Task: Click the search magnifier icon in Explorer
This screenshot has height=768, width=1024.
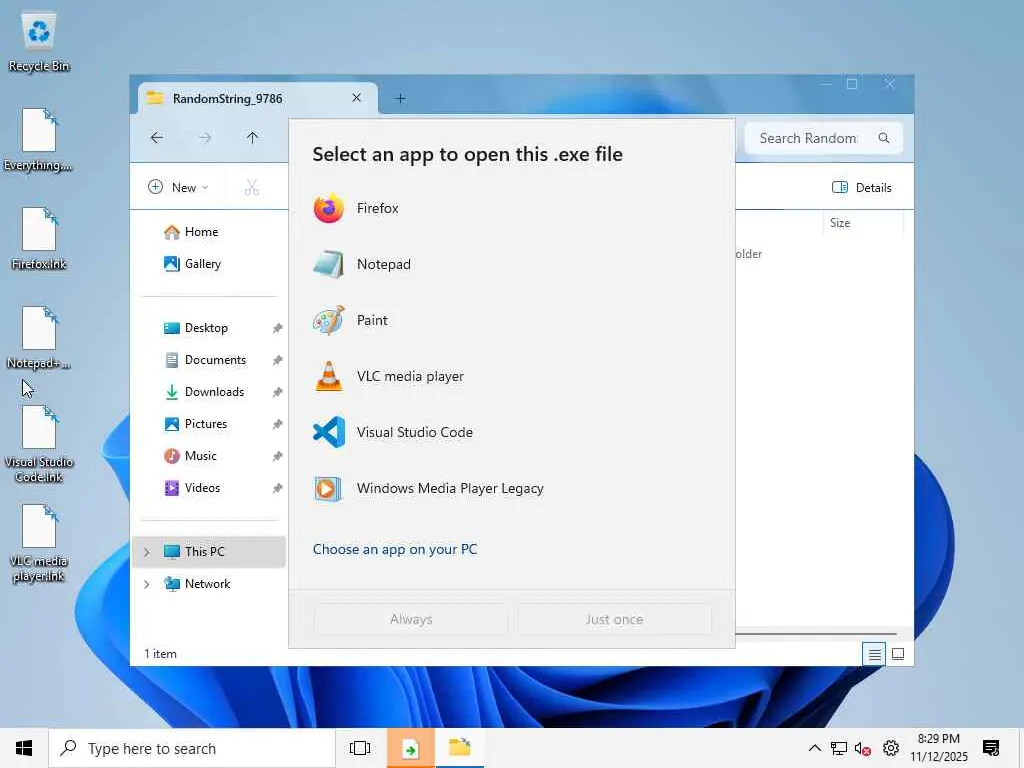Action: click(x=884, y=138)
